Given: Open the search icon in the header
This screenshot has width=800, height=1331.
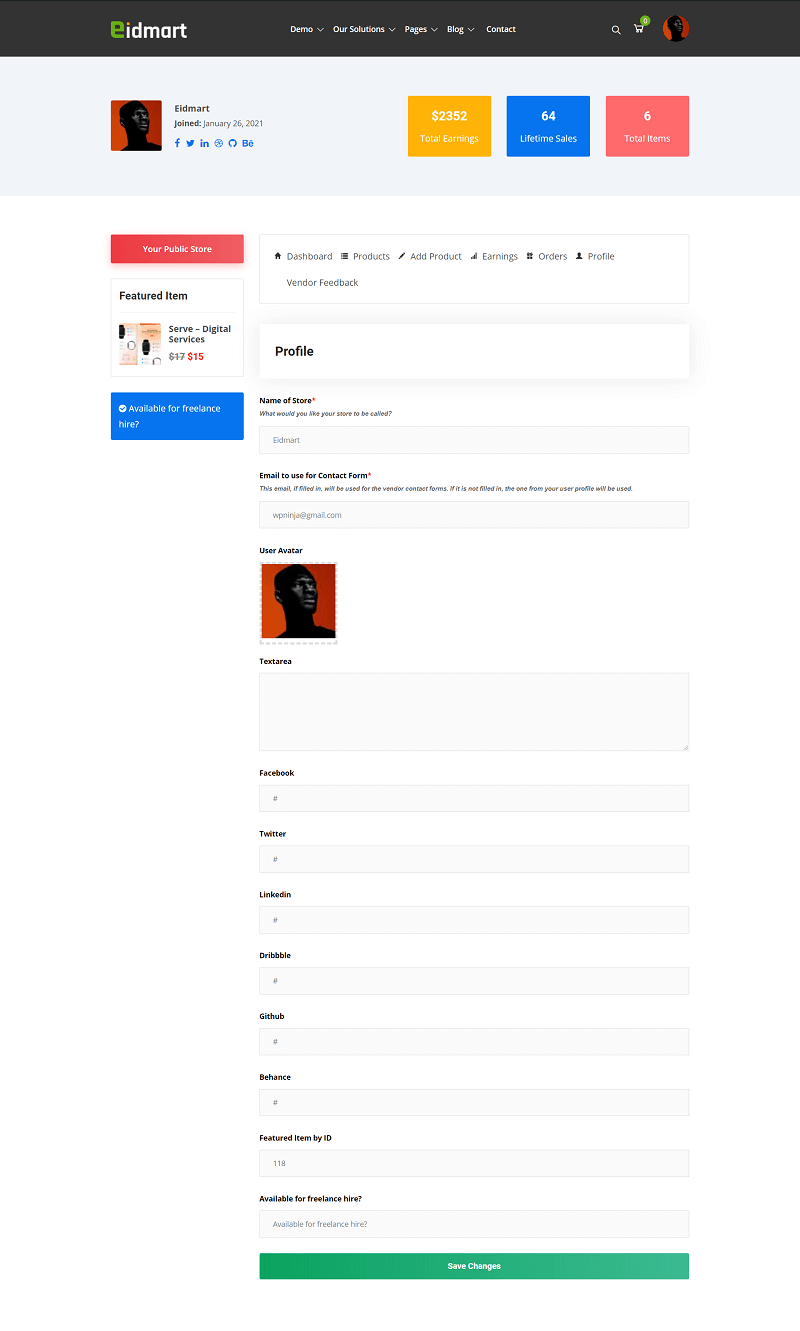Looking at the screenshot, I should [x=616, y=30].
